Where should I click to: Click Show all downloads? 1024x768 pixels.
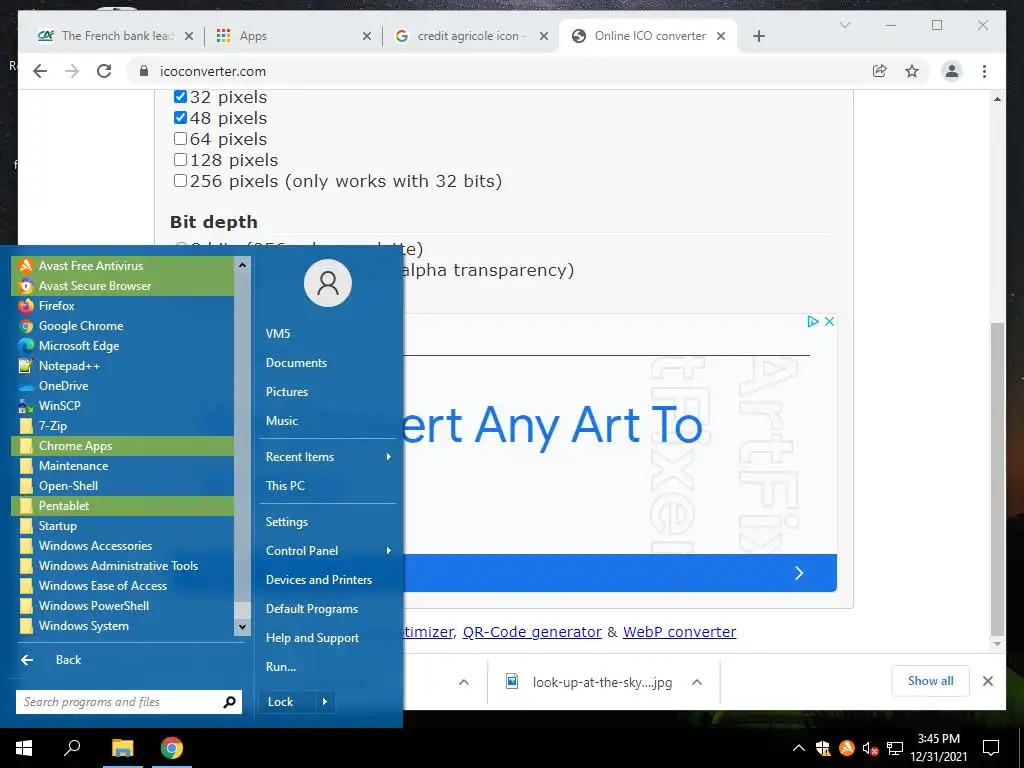(931, 681)
